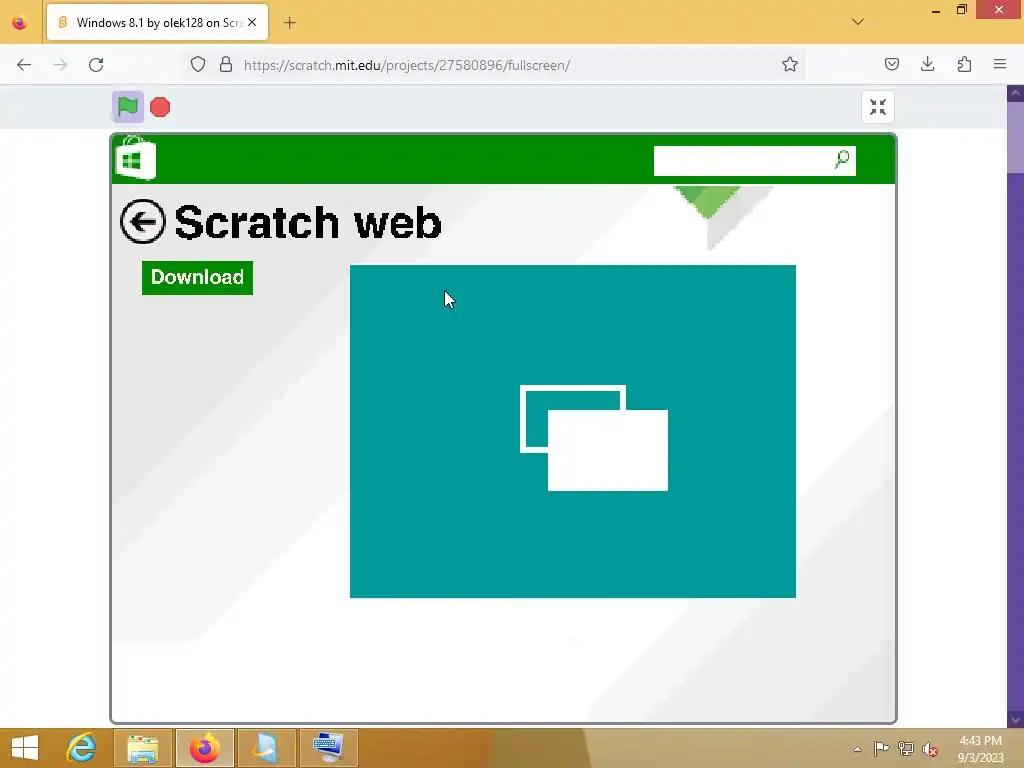Click the store search magnifier icon
The width and height of the screenshot is (1024, 768).
tap(842, 159)
